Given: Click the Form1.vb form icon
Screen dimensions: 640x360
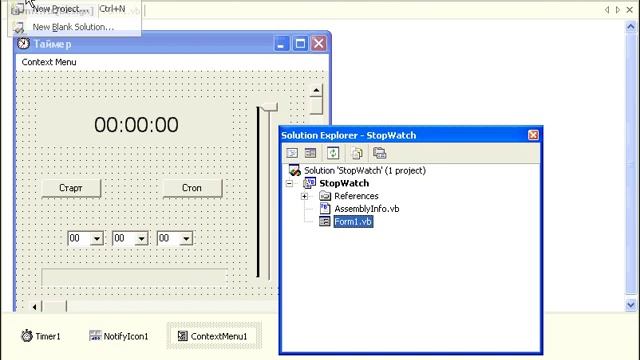Looking at the screenshot, I should pyautogui.click(x=325, y=222).
